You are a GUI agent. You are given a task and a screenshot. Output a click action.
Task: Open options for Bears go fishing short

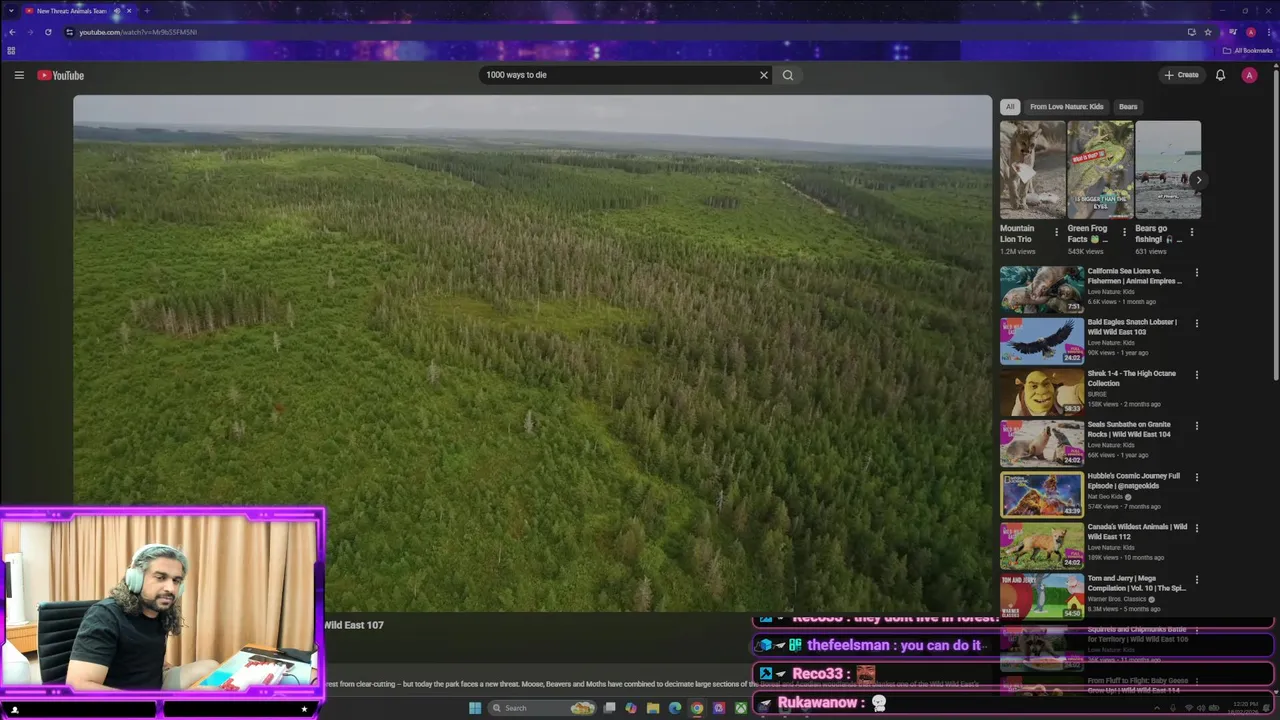[x=1191, y=232]
